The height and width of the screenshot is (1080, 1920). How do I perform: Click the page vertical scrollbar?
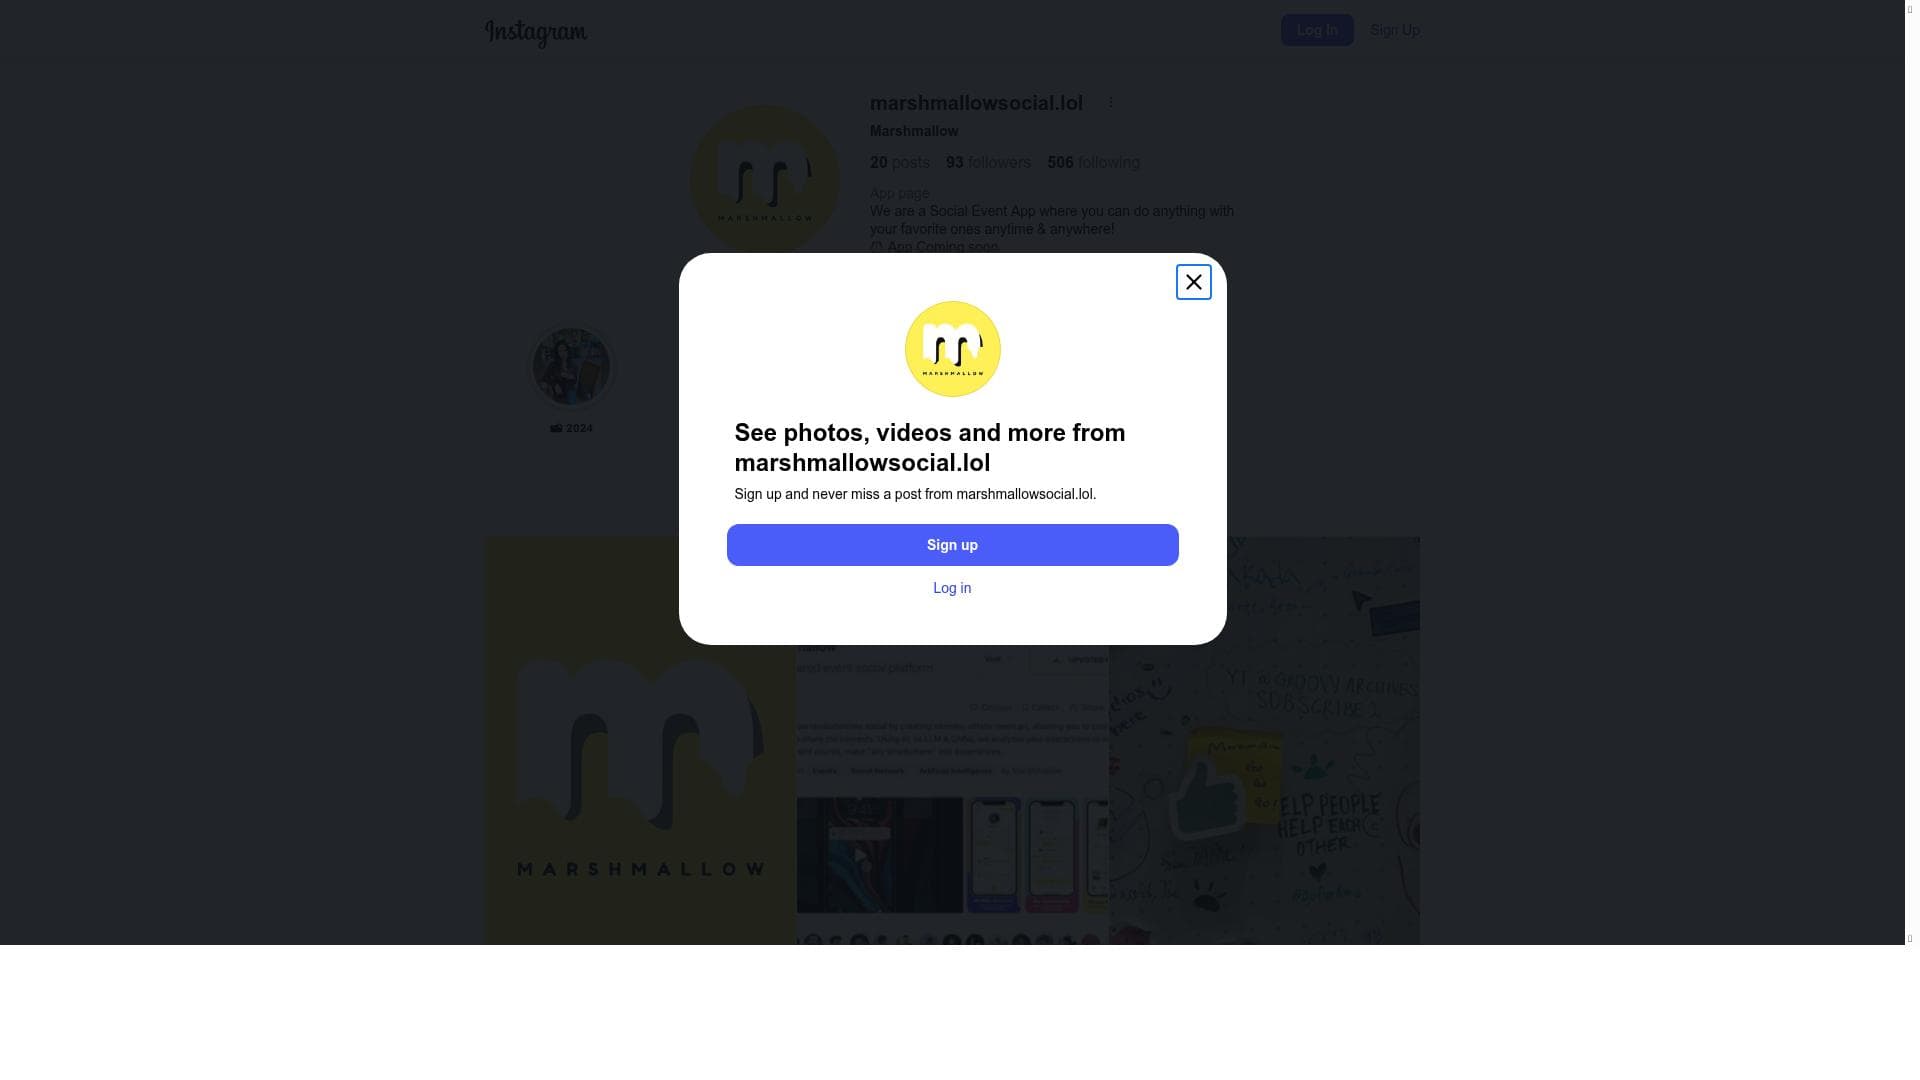1911,472
